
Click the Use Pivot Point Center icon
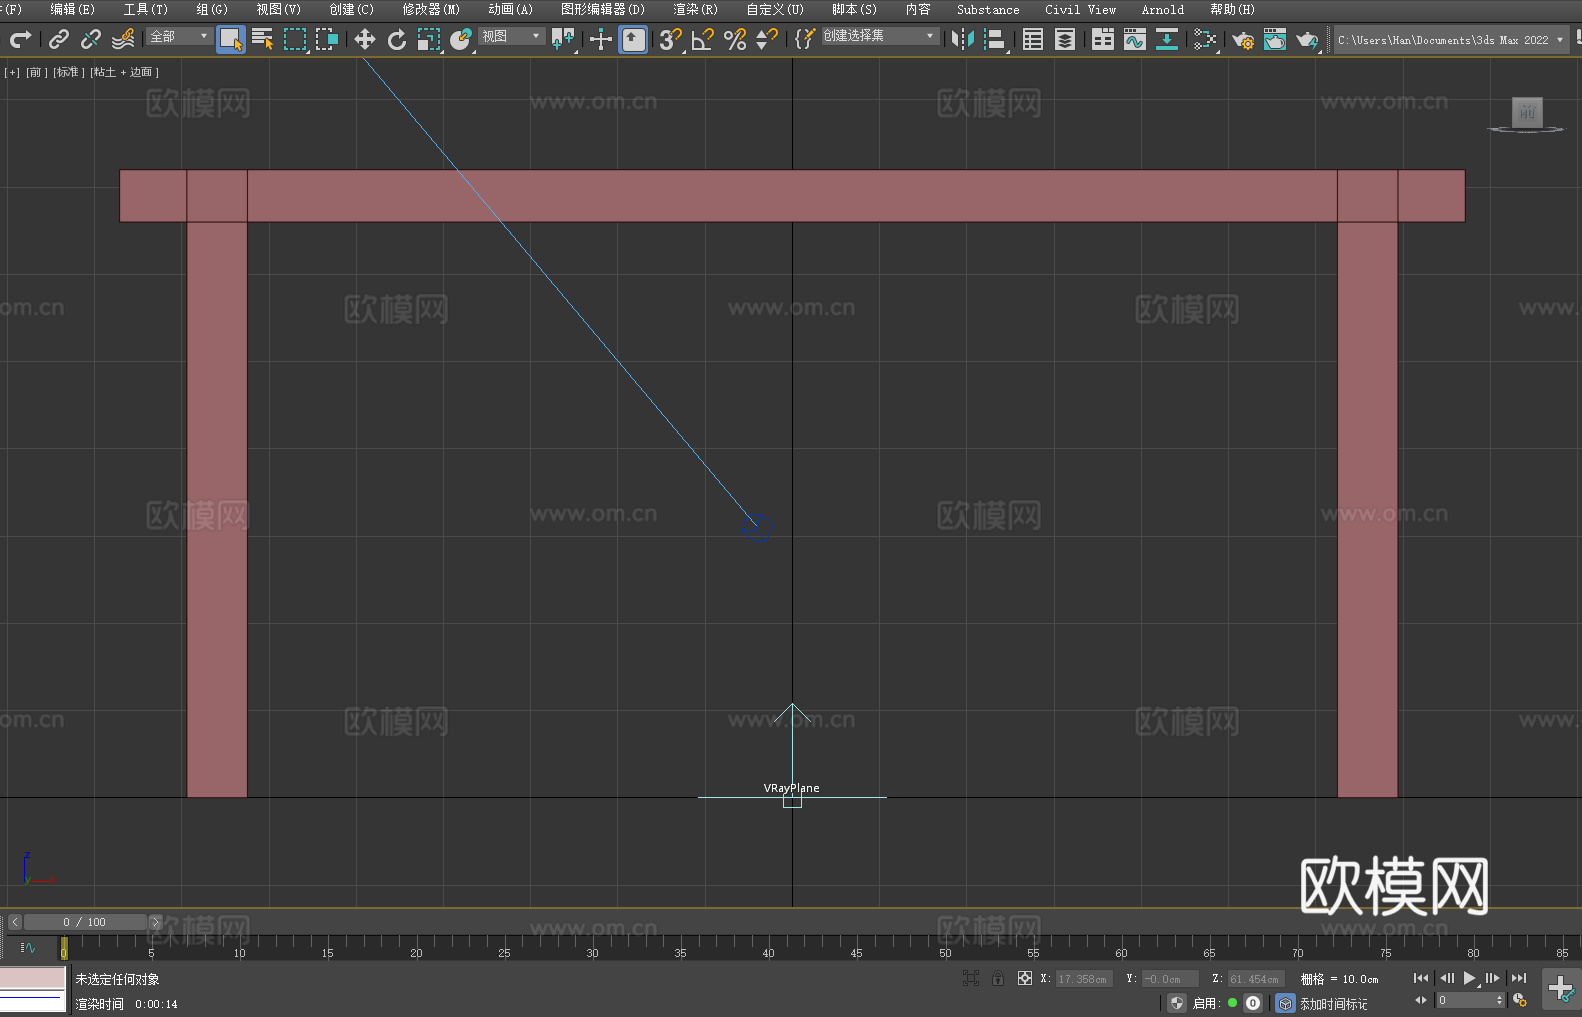[x=563, y=39]
